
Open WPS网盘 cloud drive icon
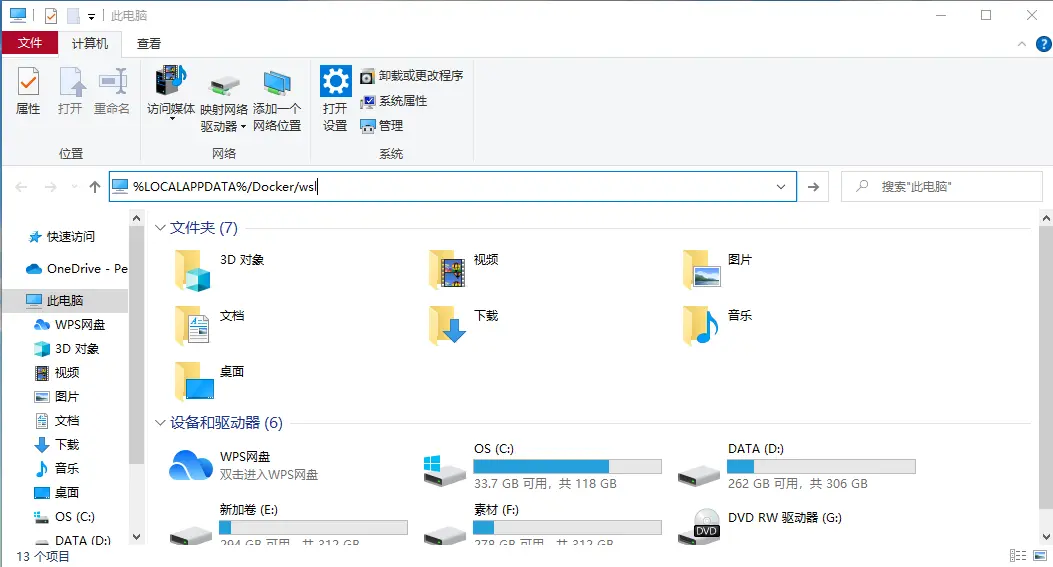192,465
